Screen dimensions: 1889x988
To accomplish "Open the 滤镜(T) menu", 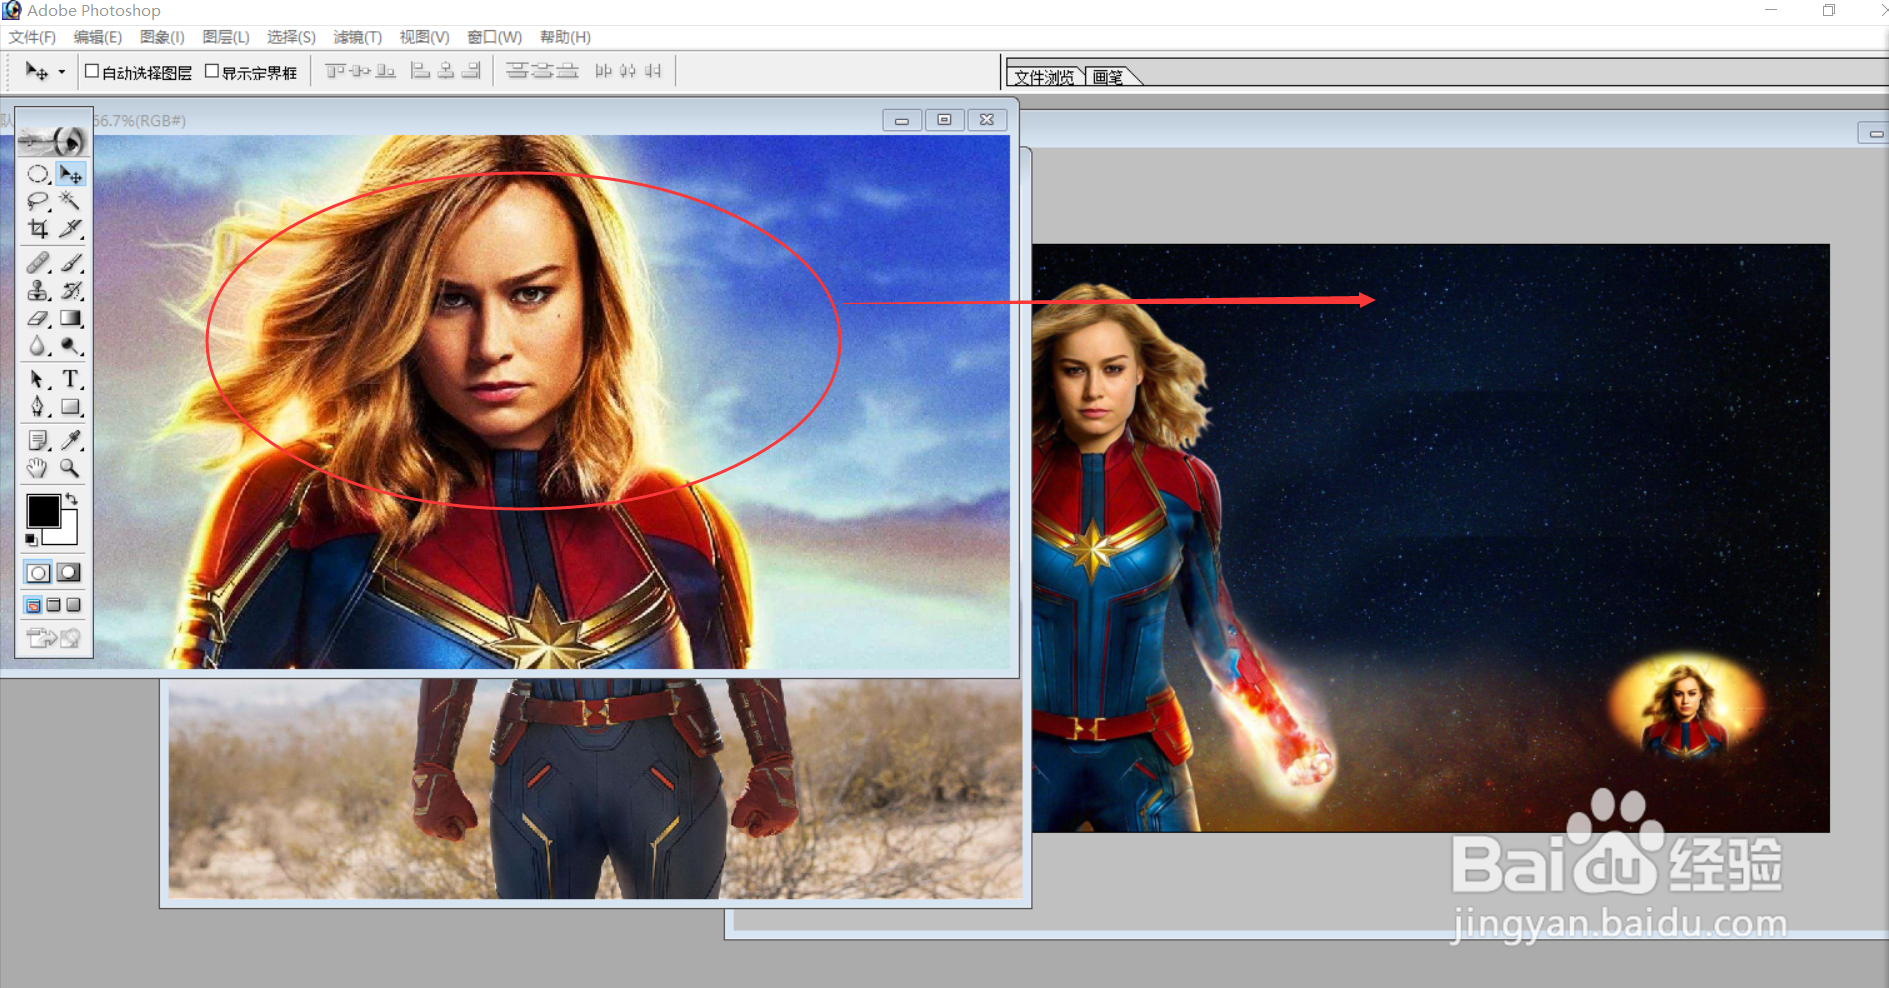I will [358, 37].
